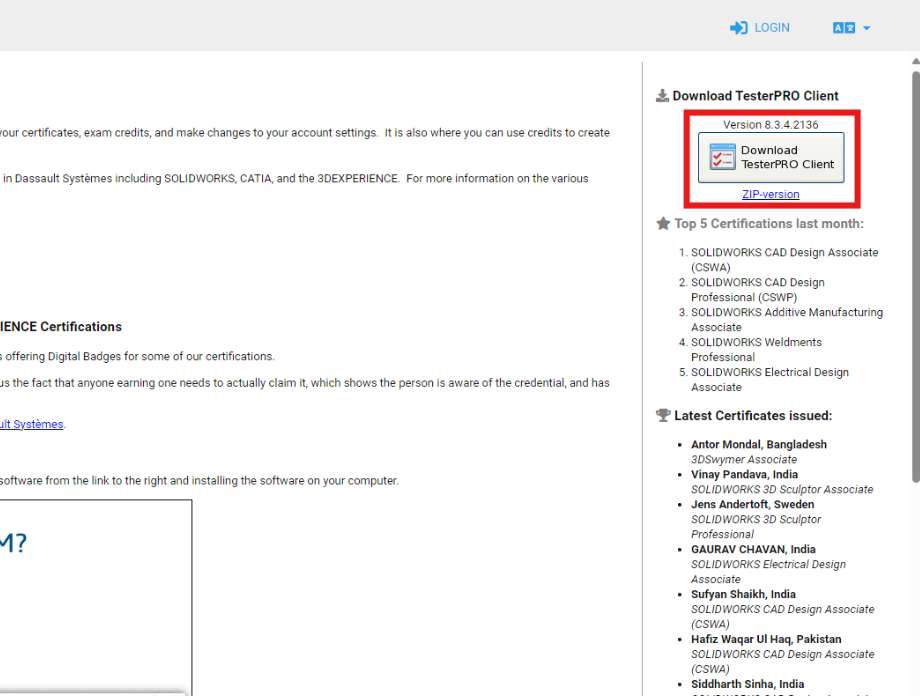Click the trophy icon beside Latest Certificates
The image size is (920, 696).
click(663, 415)
